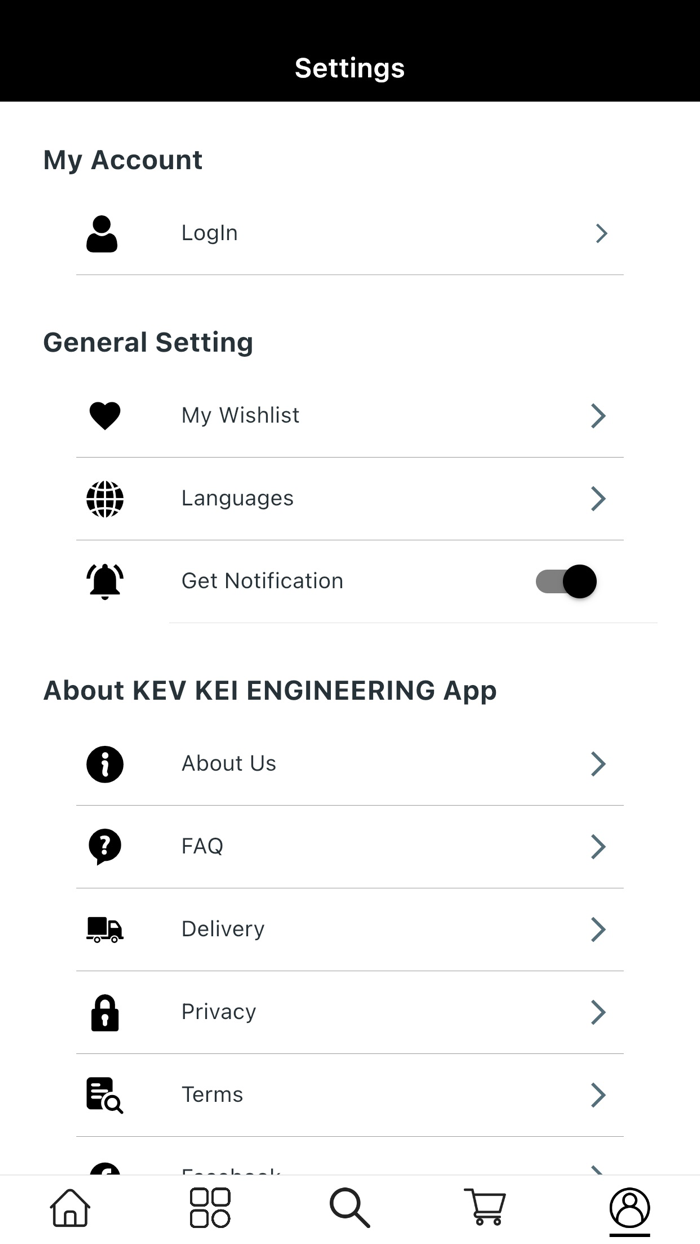This screenshot has width=700, height=1244.
Task: Tap the search magnifier icon
Action: (x=348, y=1207)
